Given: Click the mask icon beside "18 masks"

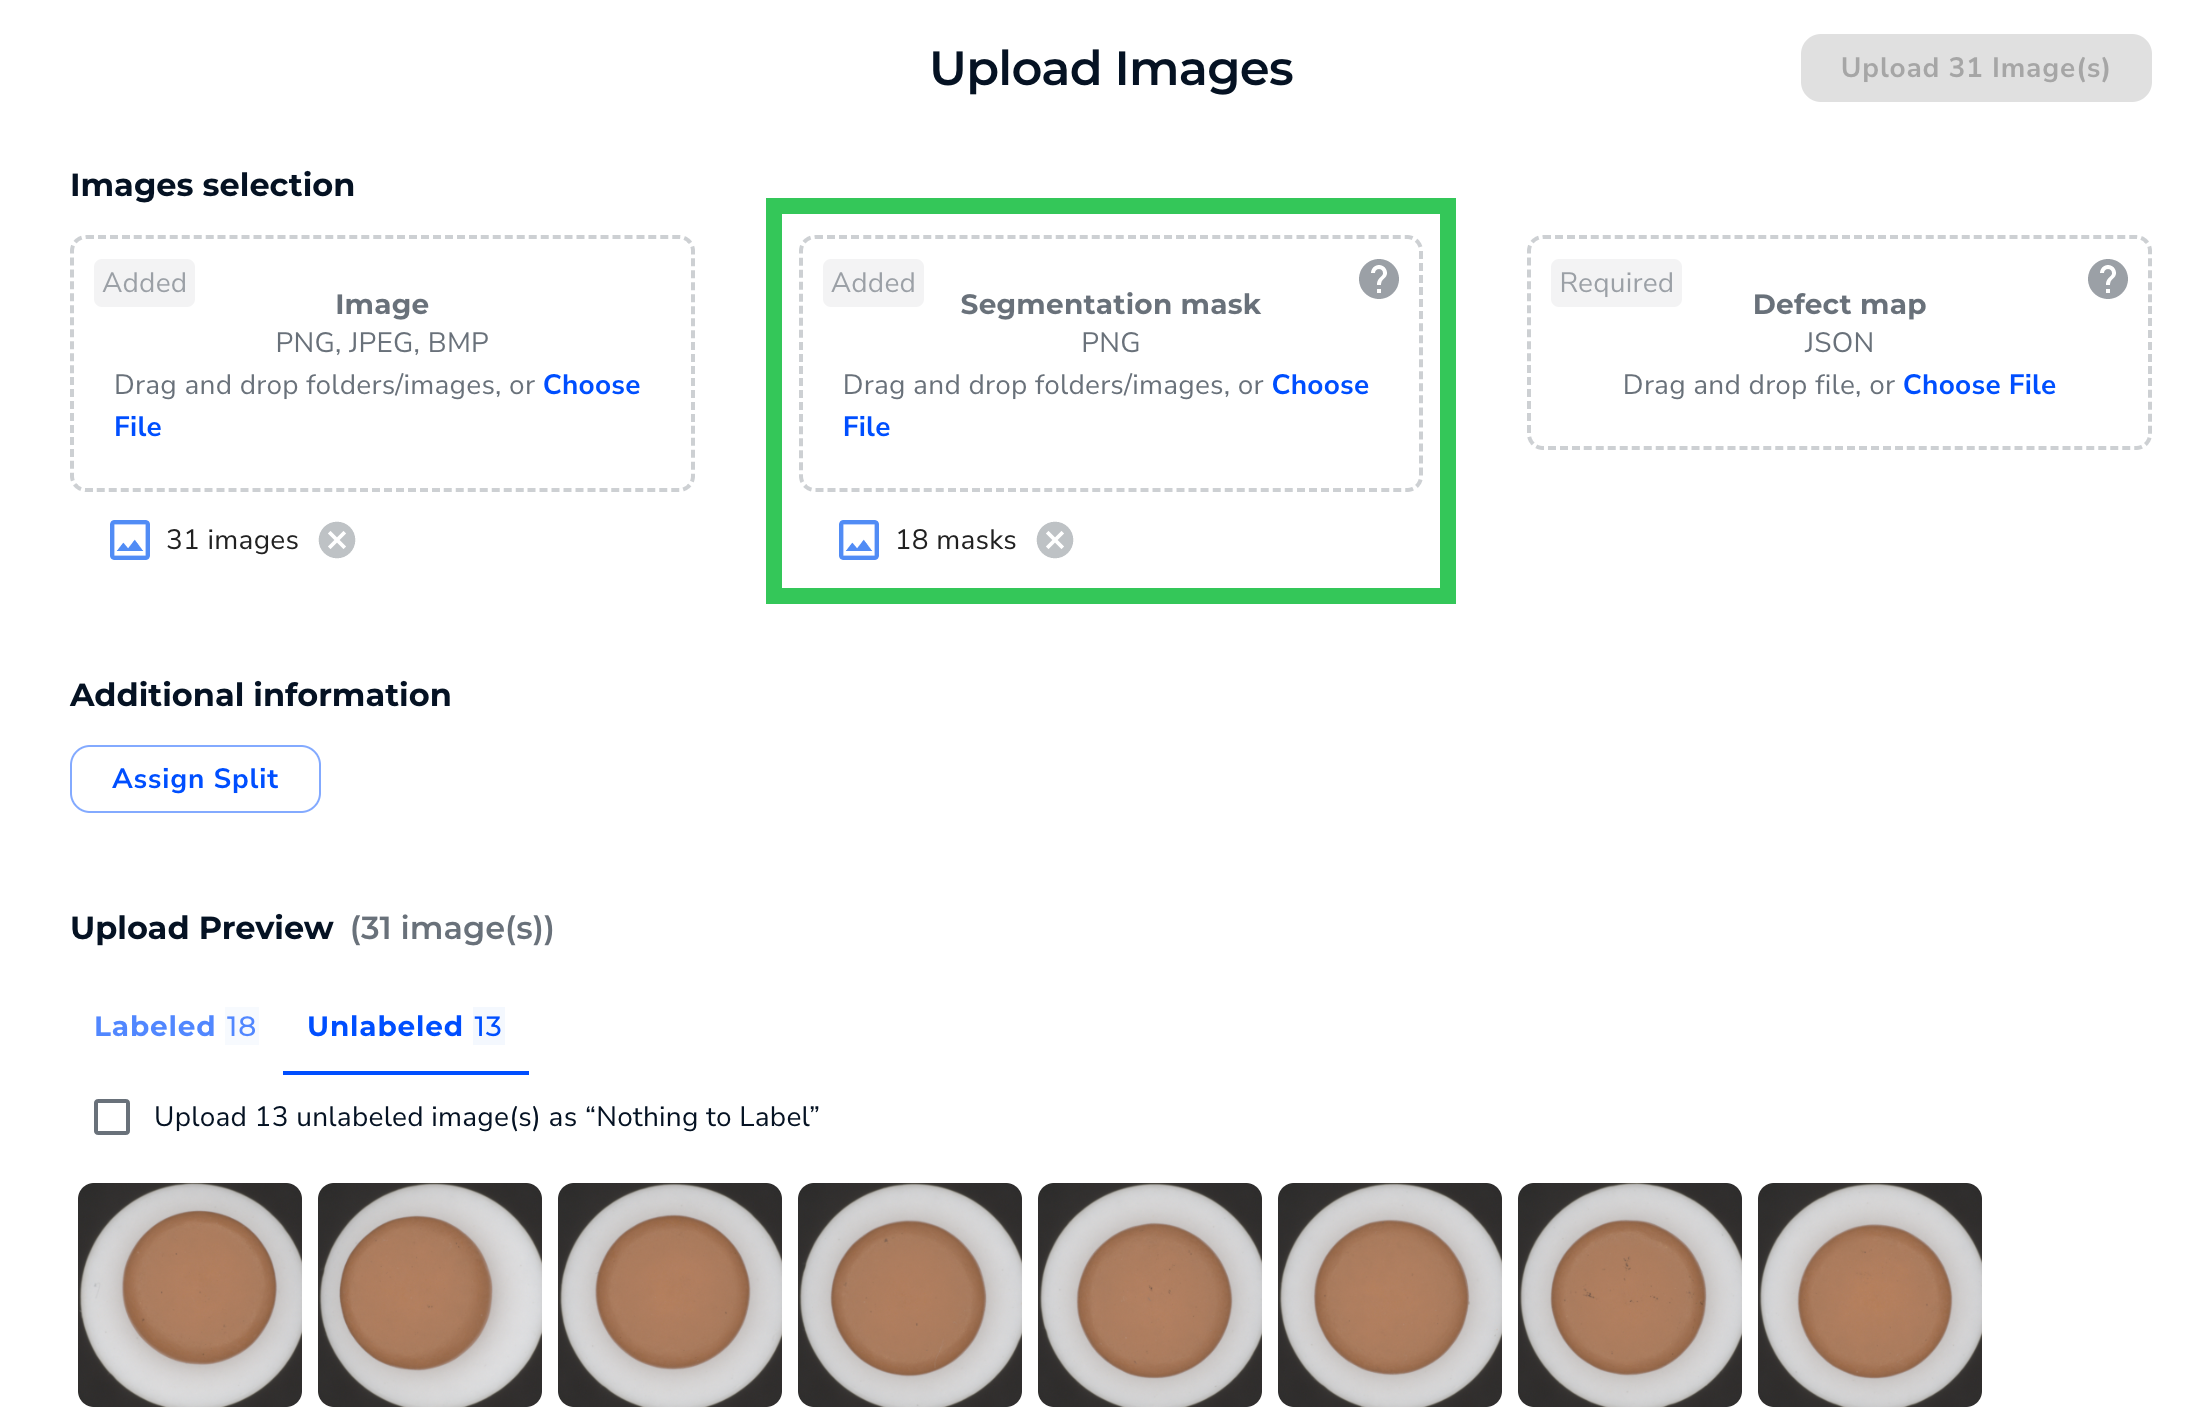Looking at the screenshot, I should 857,540.
